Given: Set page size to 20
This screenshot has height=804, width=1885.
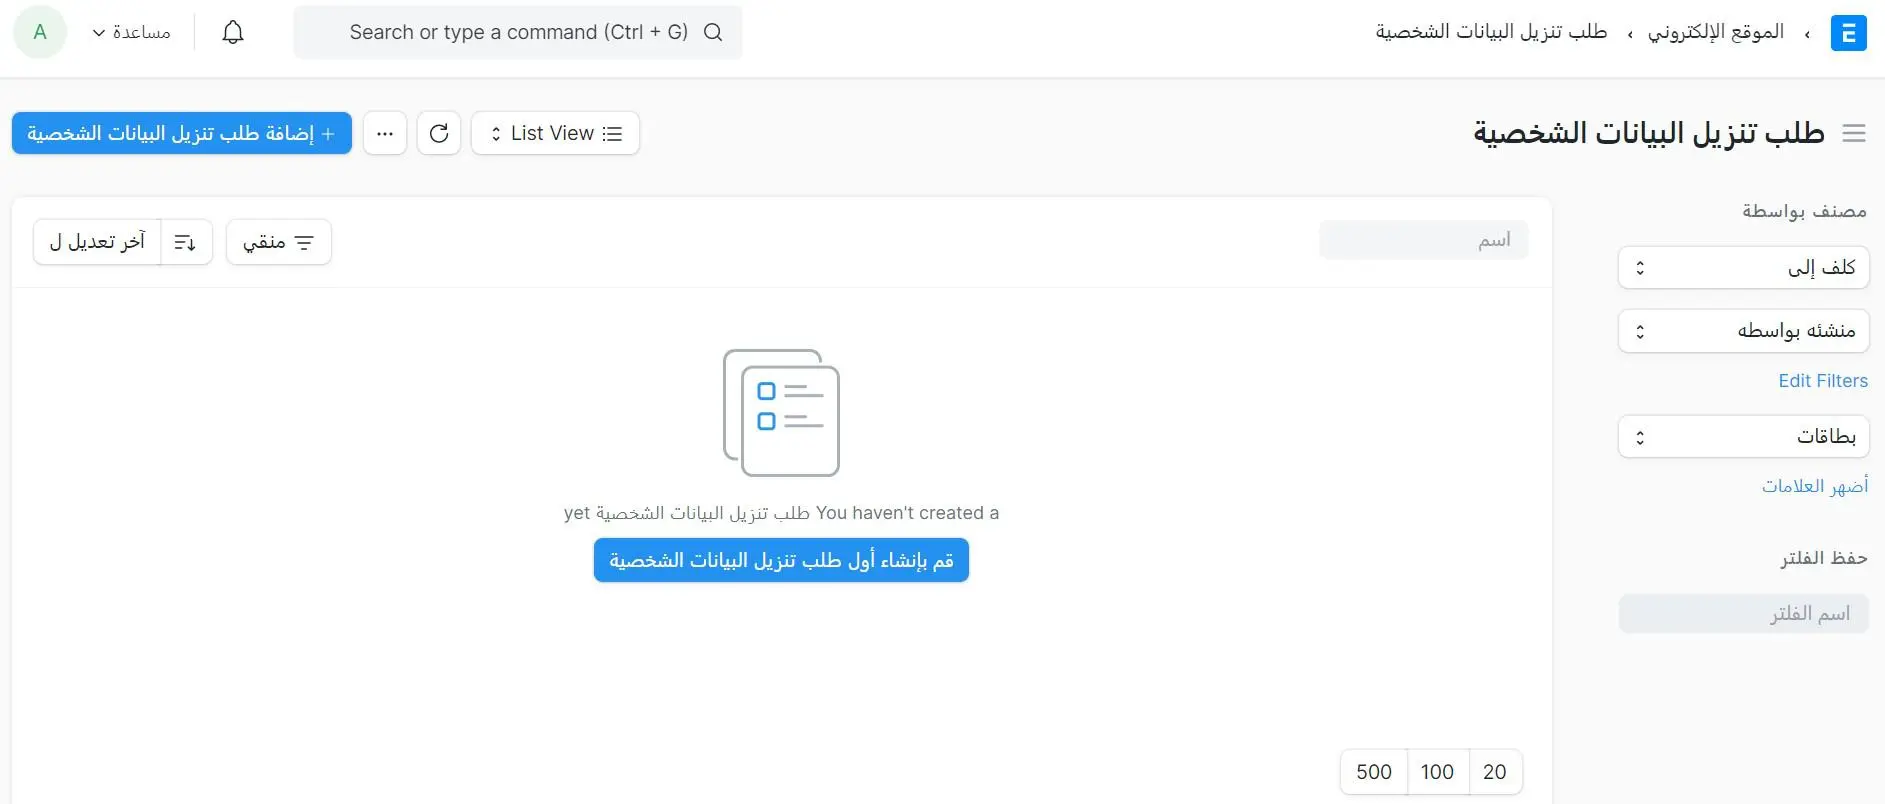Looking at the screenshot, I should pyautogui.click(x=1495, y=772).
